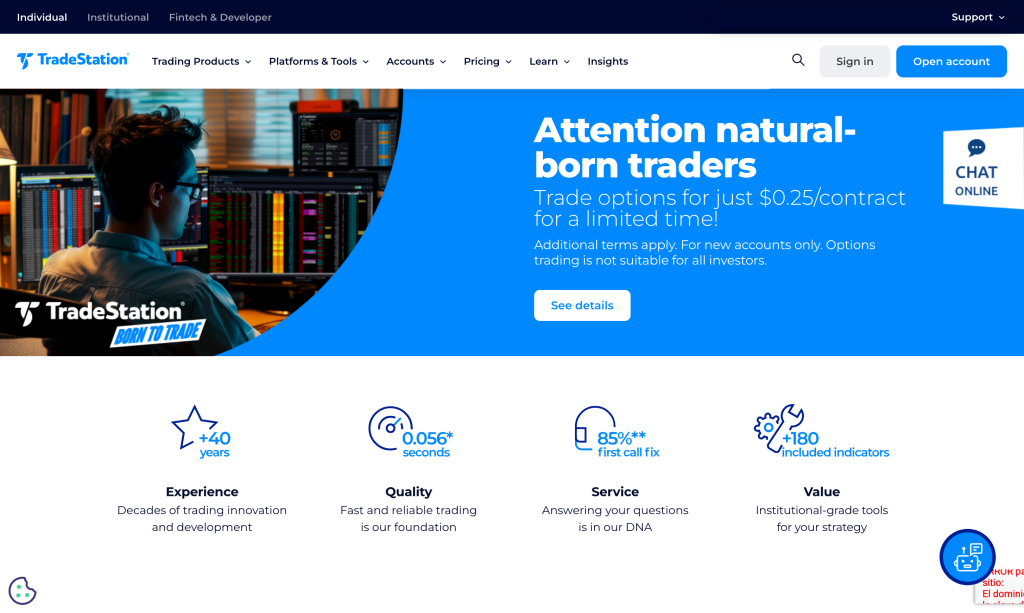This screenshot has height=613, width=1024.
Task: Expand the Pricing dropdown
Action: [x=487, y=61]
